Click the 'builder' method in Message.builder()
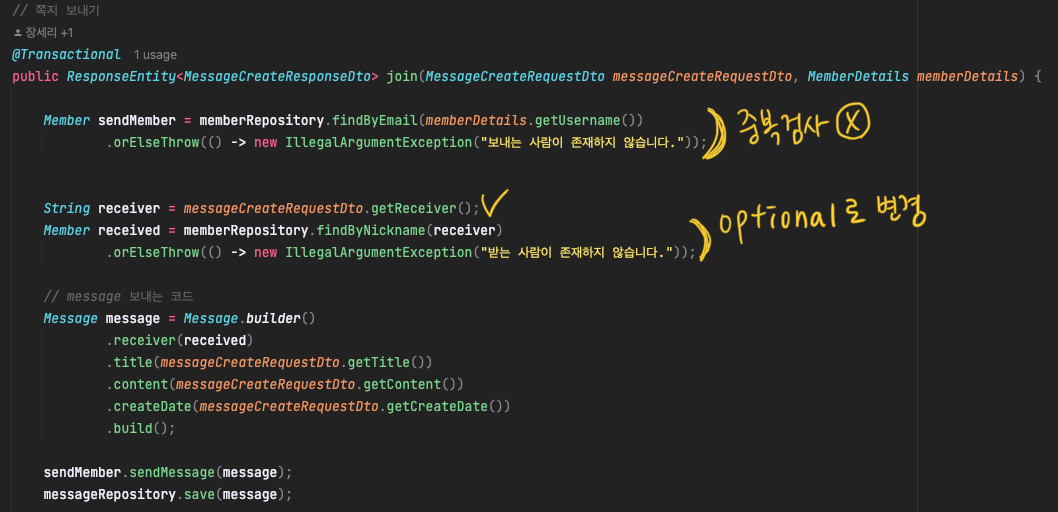Screen dimensions: 1058x512 pyautogui.click(x=274, y=318)
